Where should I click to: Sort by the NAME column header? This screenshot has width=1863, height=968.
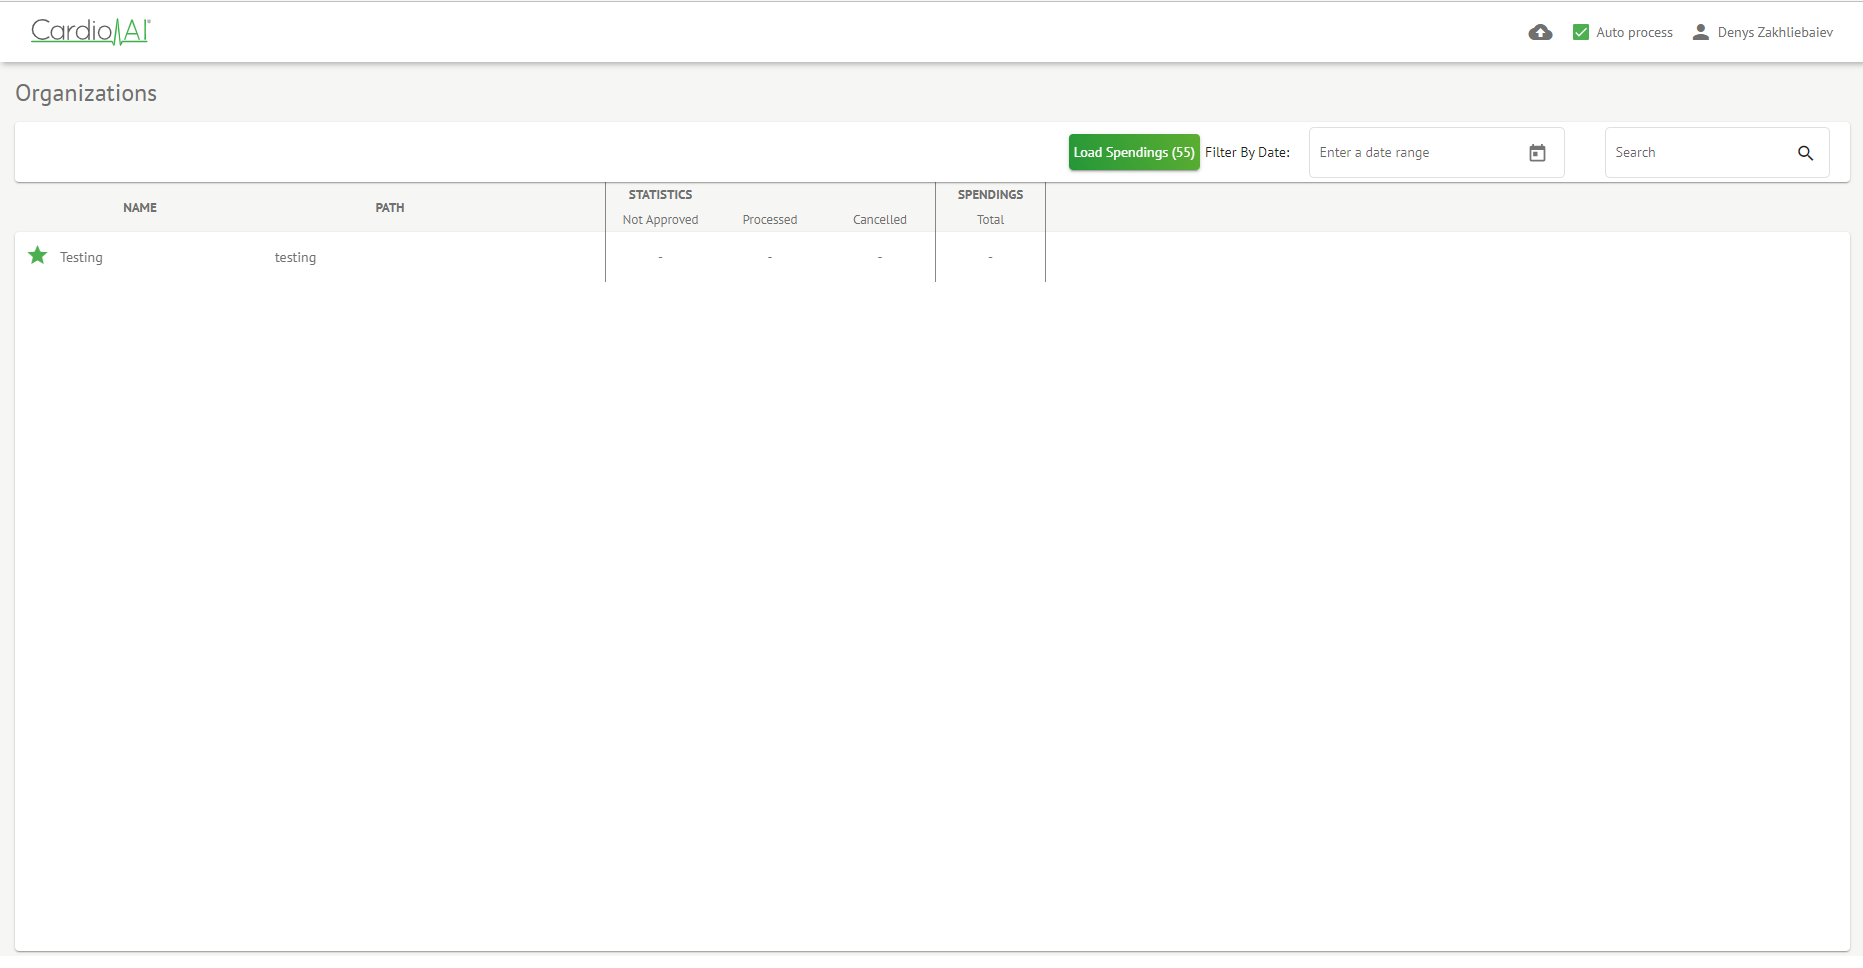coord(140,208)
